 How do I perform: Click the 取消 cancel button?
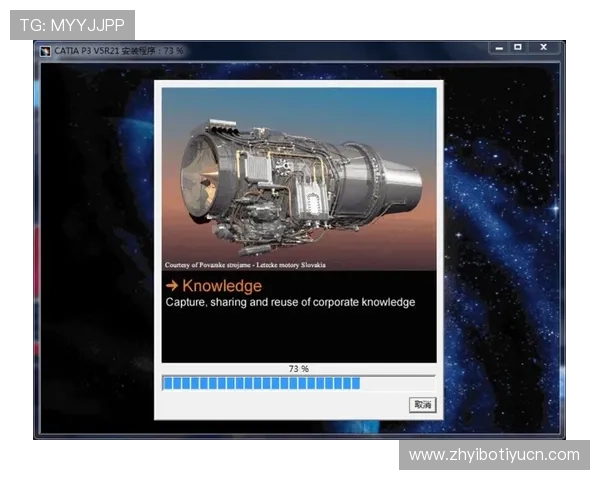pos(422,405)
